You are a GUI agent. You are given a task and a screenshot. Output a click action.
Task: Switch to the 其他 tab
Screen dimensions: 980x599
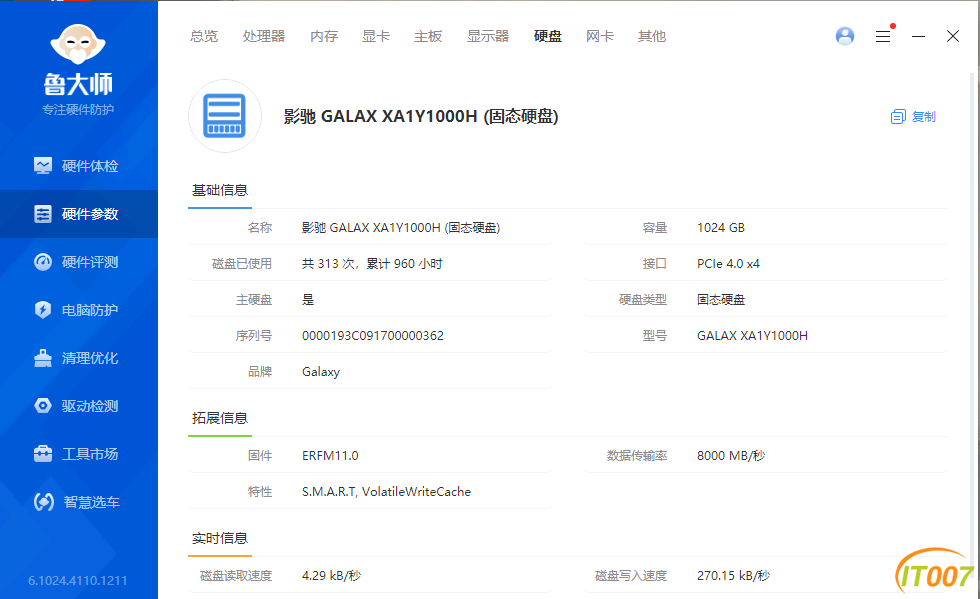point(652,36)
